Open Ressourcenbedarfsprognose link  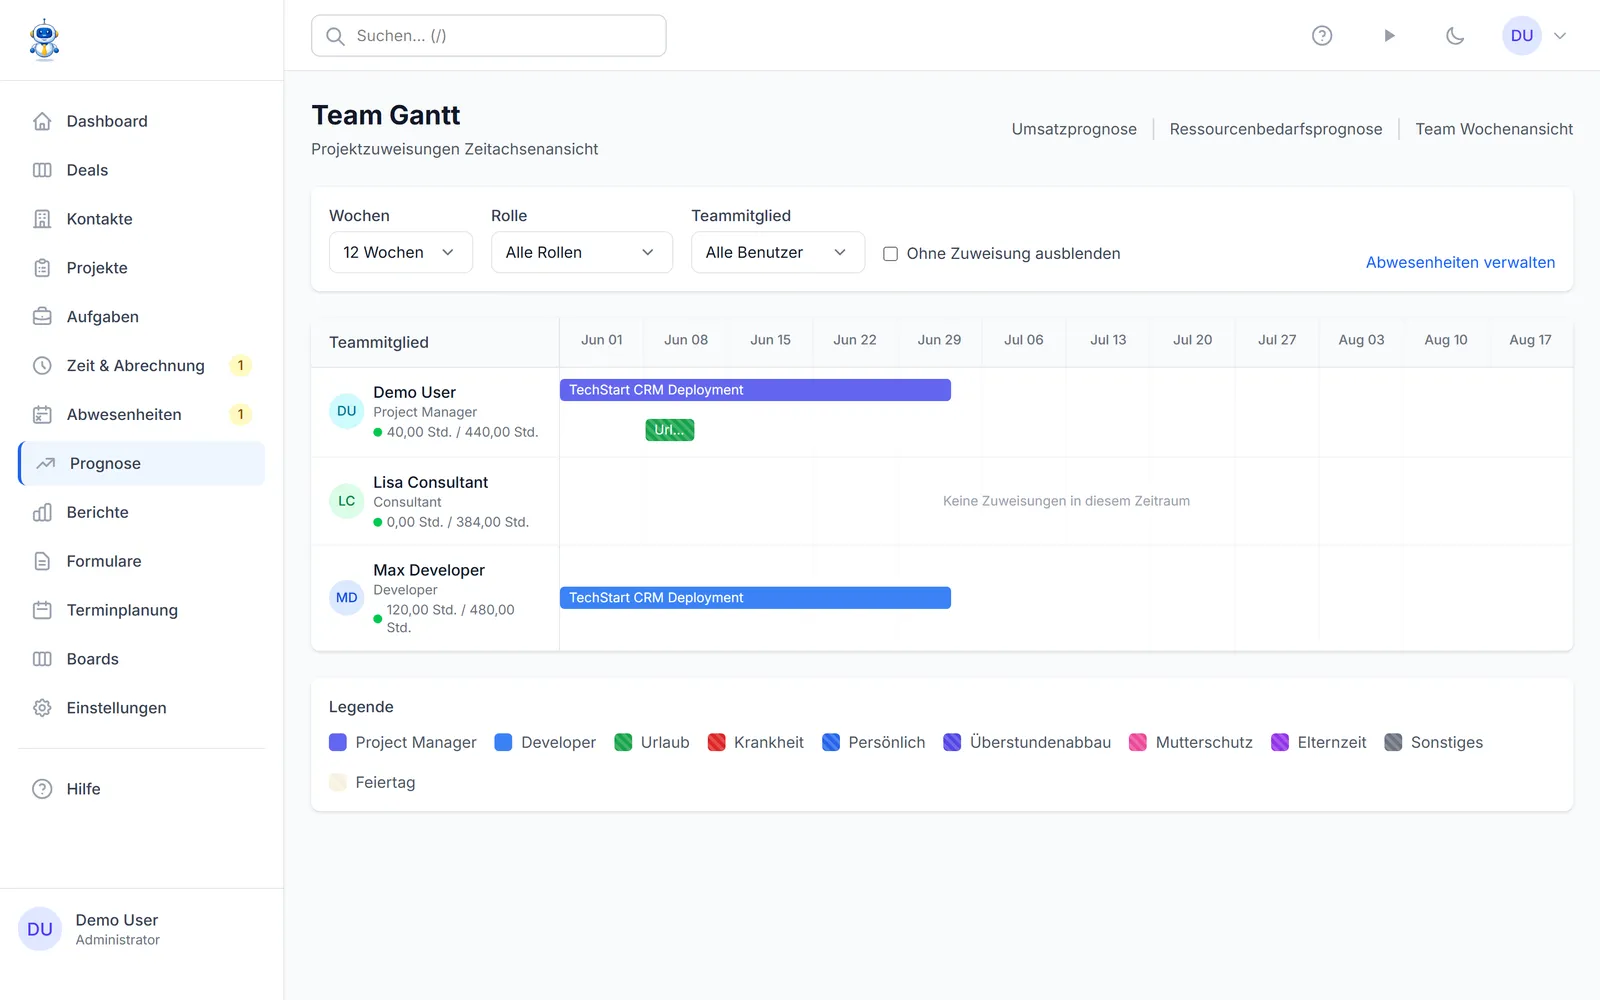tap(1276, 129)
